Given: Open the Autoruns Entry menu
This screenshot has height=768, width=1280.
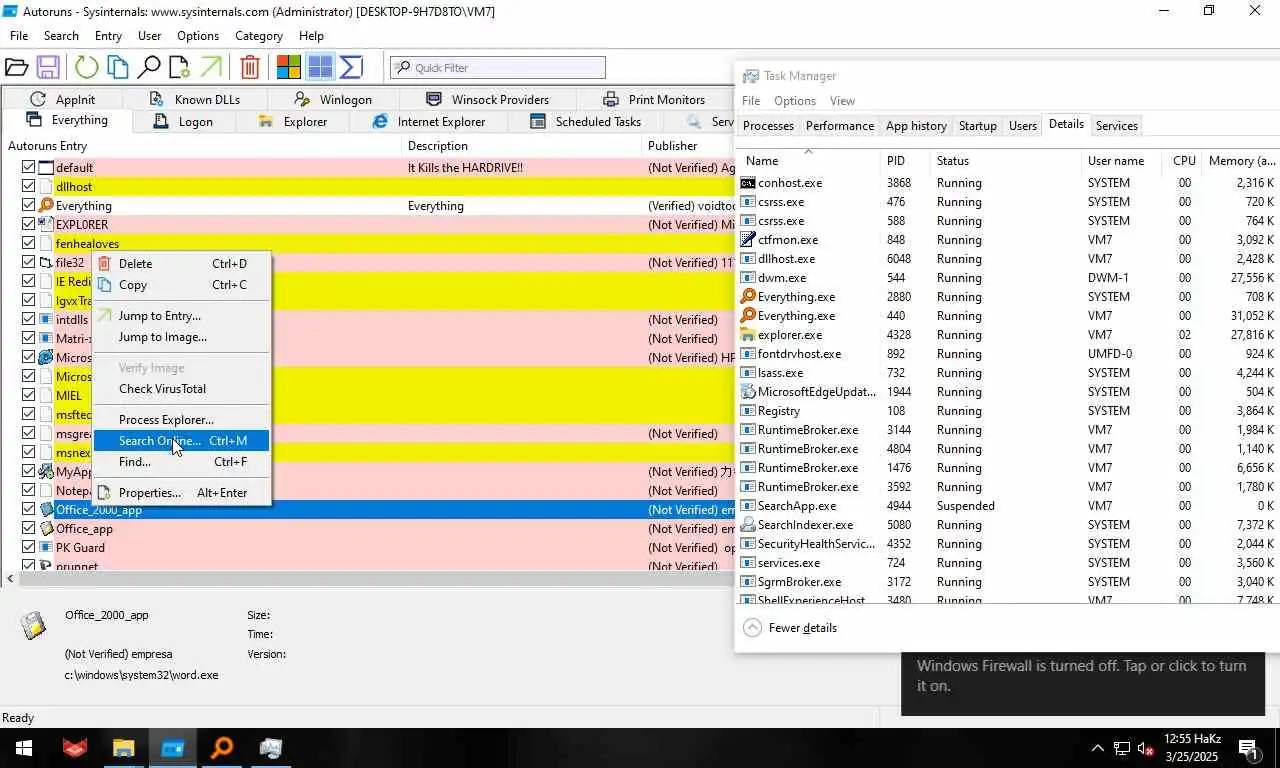Looking at the screenshot, I should click(x=108, y=36).
